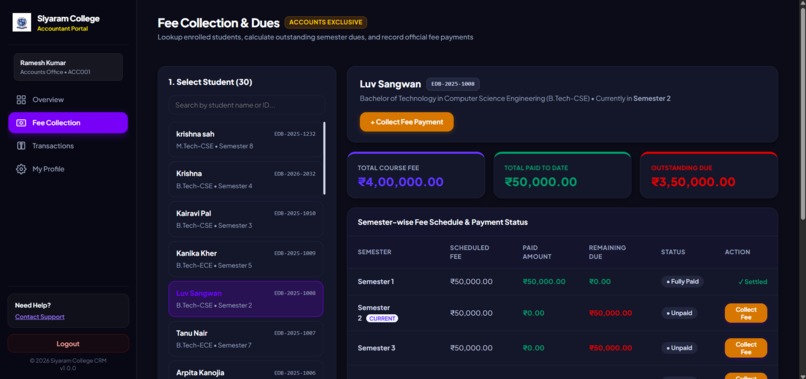806x379 pixels.
Task: Click student ID badge EDB-2025-1008 in header
Action: pyautogui.click(x=453, y=84)
